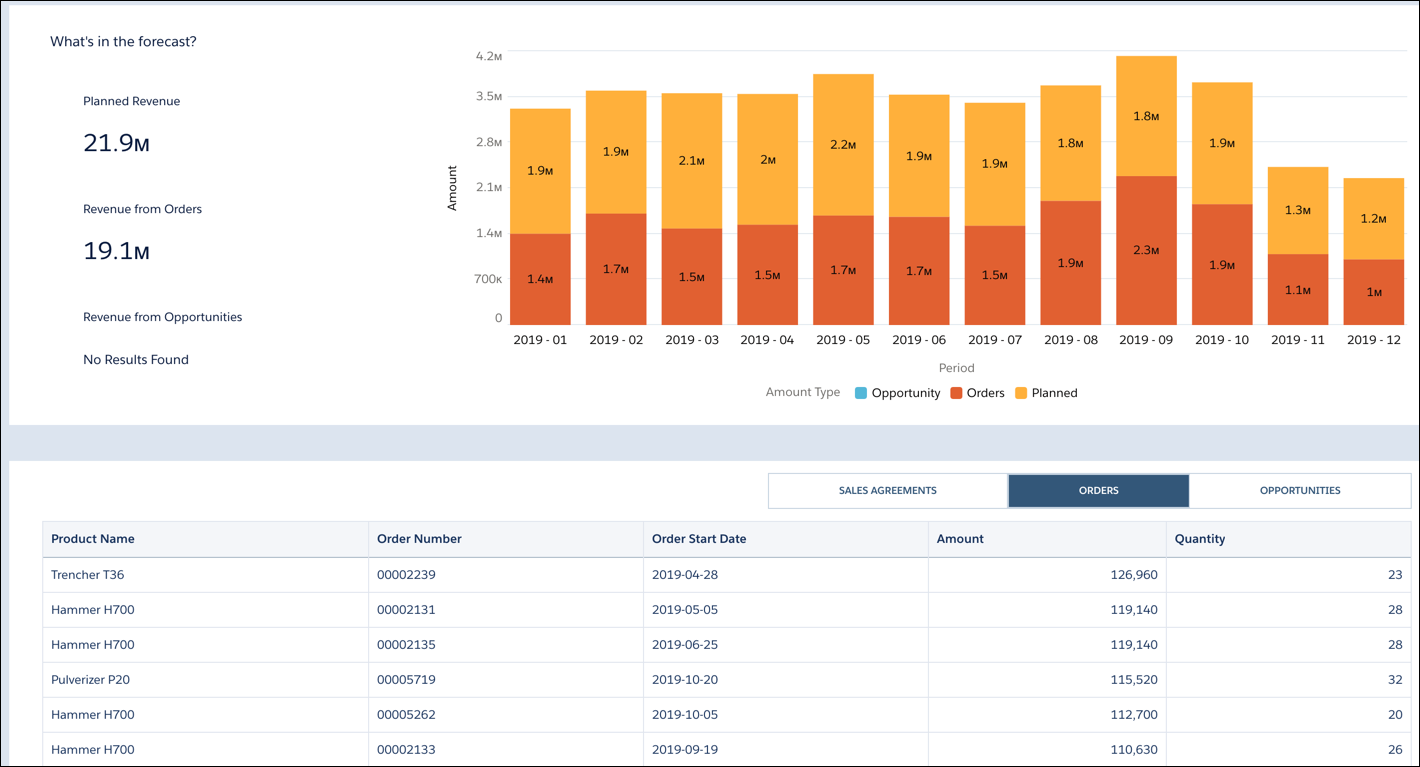Sort the table by Amount column
Viewport: 1420px width, 767px height.
click(960, 539)
